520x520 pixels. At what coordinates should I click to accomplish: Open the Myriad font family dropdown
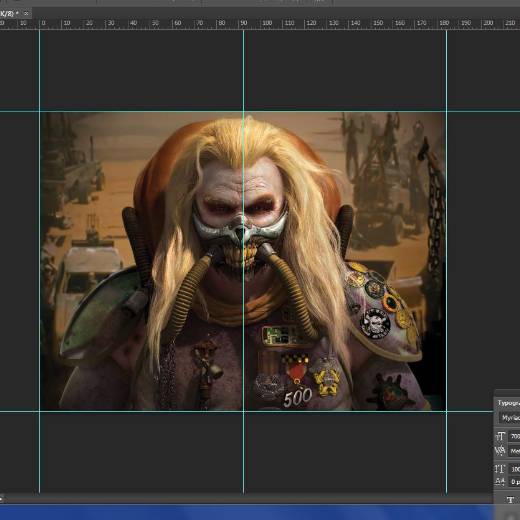pyautogui.click(x=510, y=418)
